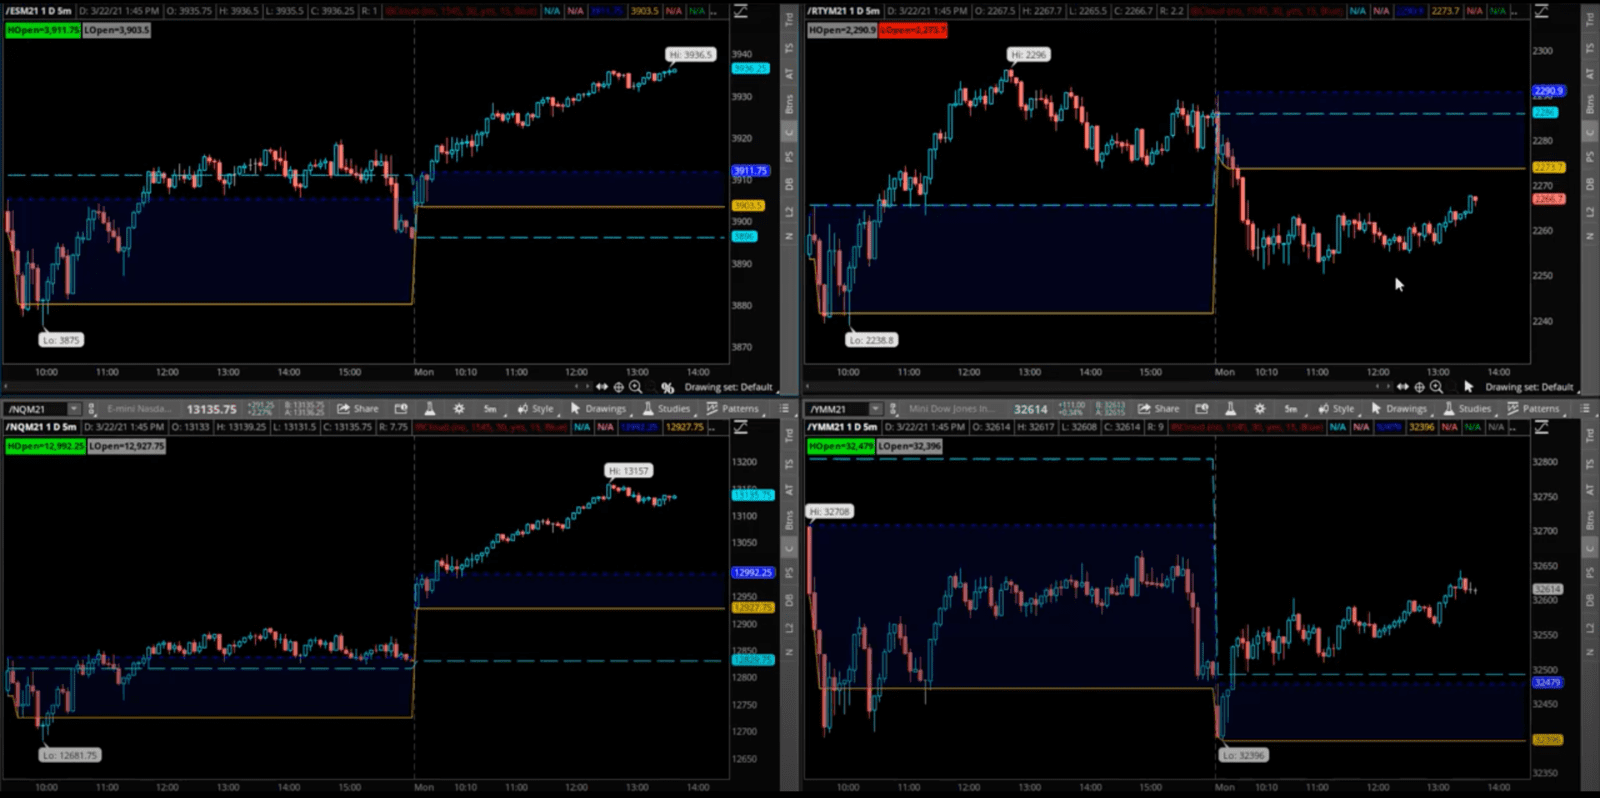
Task: Expand the /NQM21 symbol dropdown arrow
Action: point(73,409)
